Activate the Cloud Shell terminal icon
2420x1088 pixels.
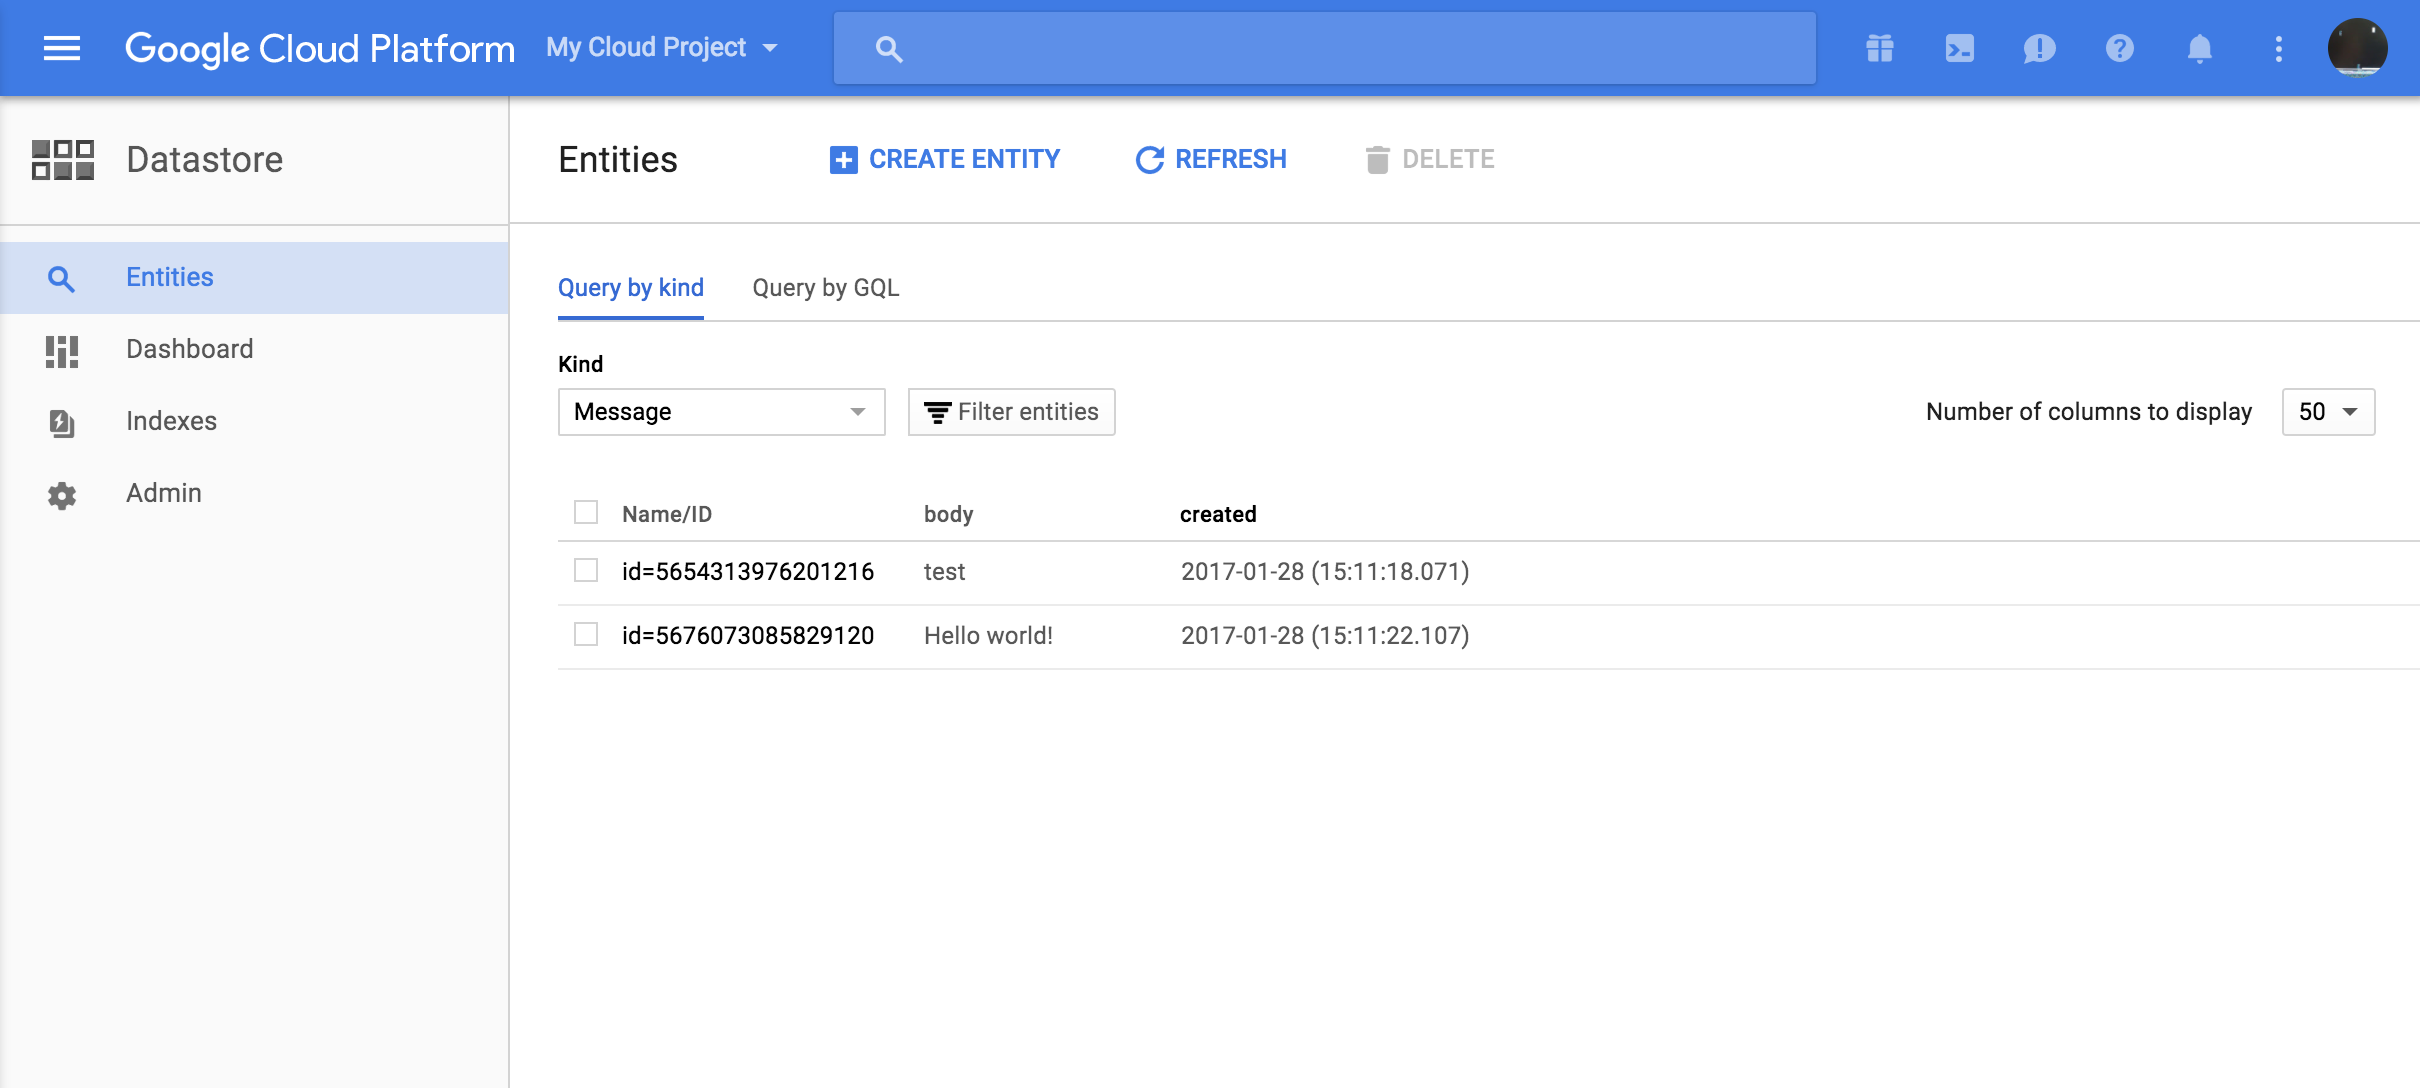pos(1960,48)
